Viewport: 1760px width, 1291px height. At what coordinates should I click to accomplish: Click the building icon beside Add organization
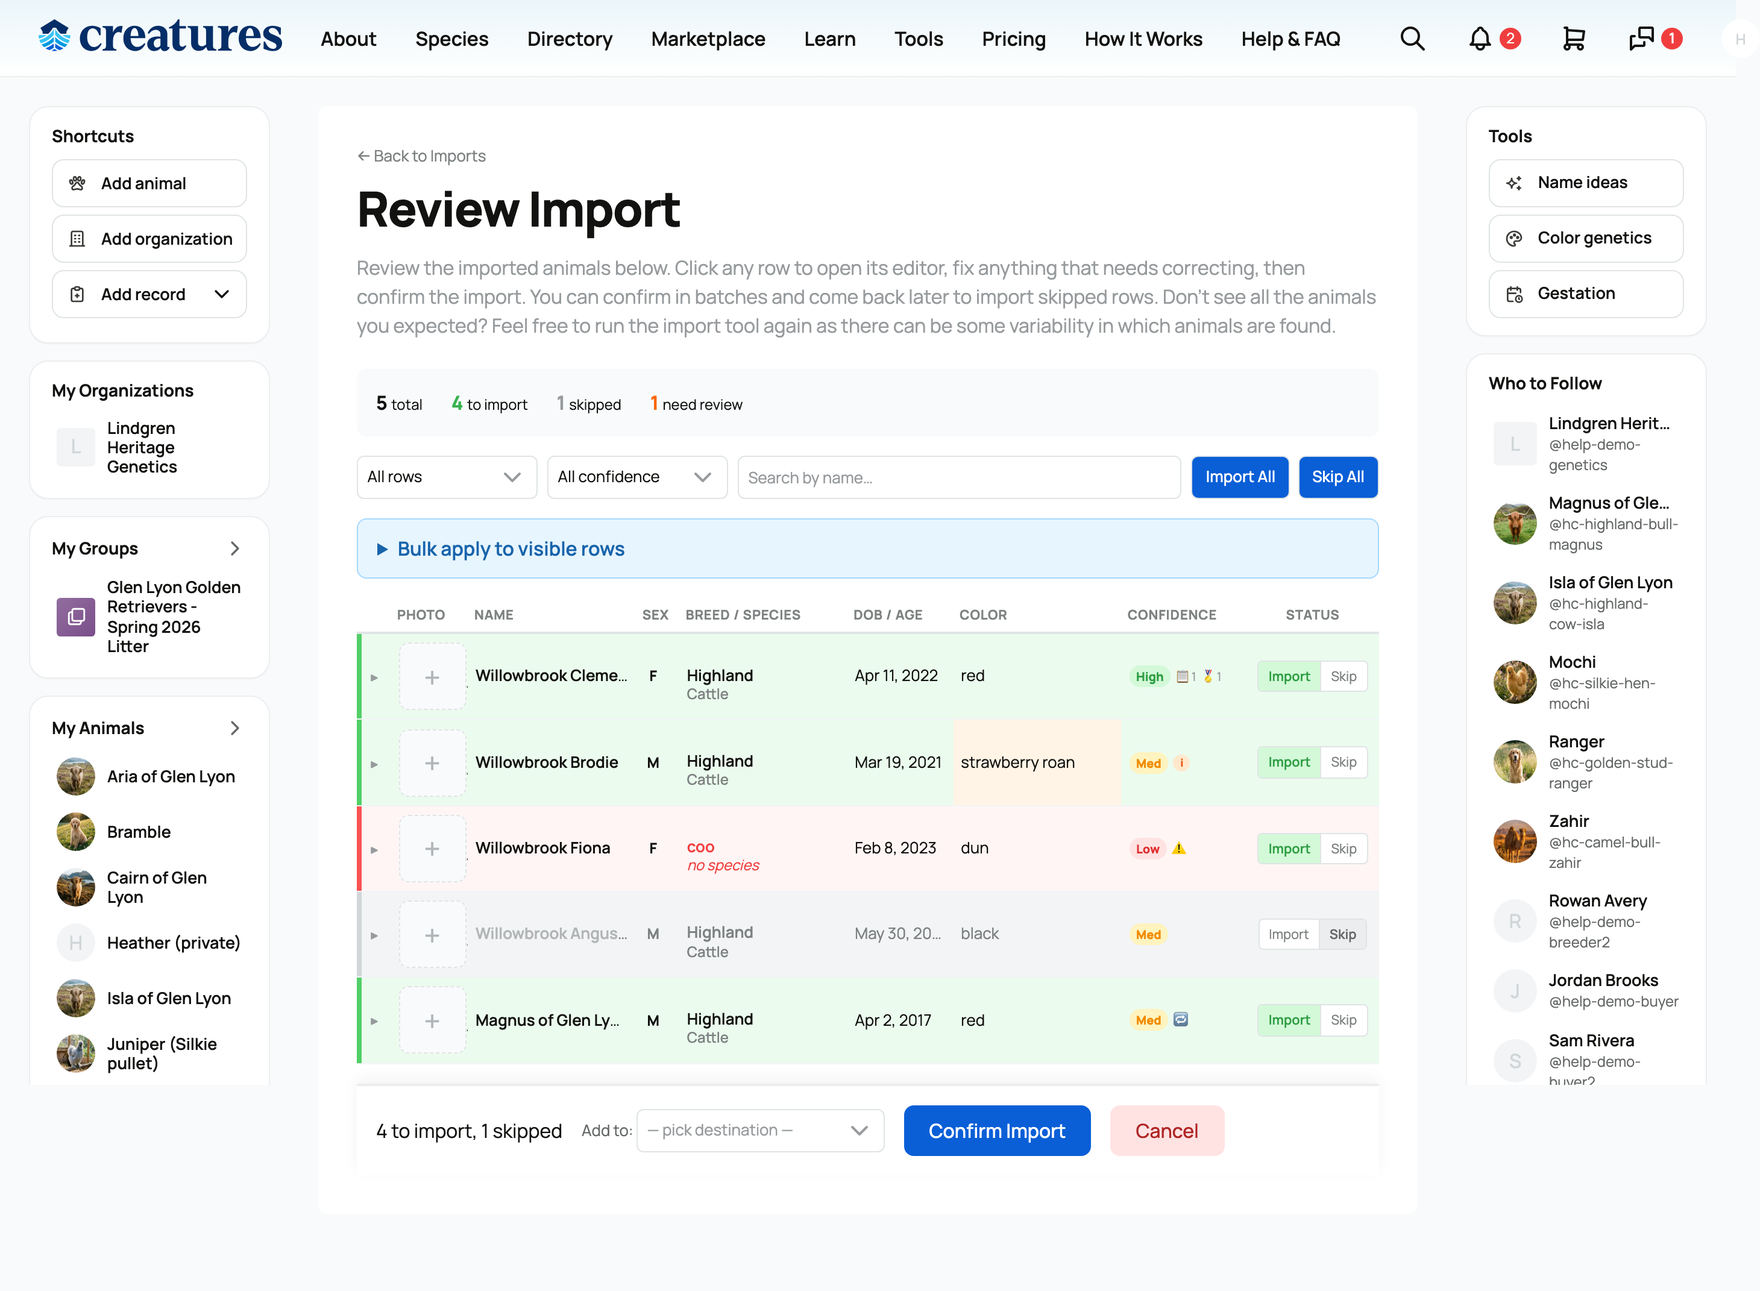pyautogui.click(x=77, y=239)
